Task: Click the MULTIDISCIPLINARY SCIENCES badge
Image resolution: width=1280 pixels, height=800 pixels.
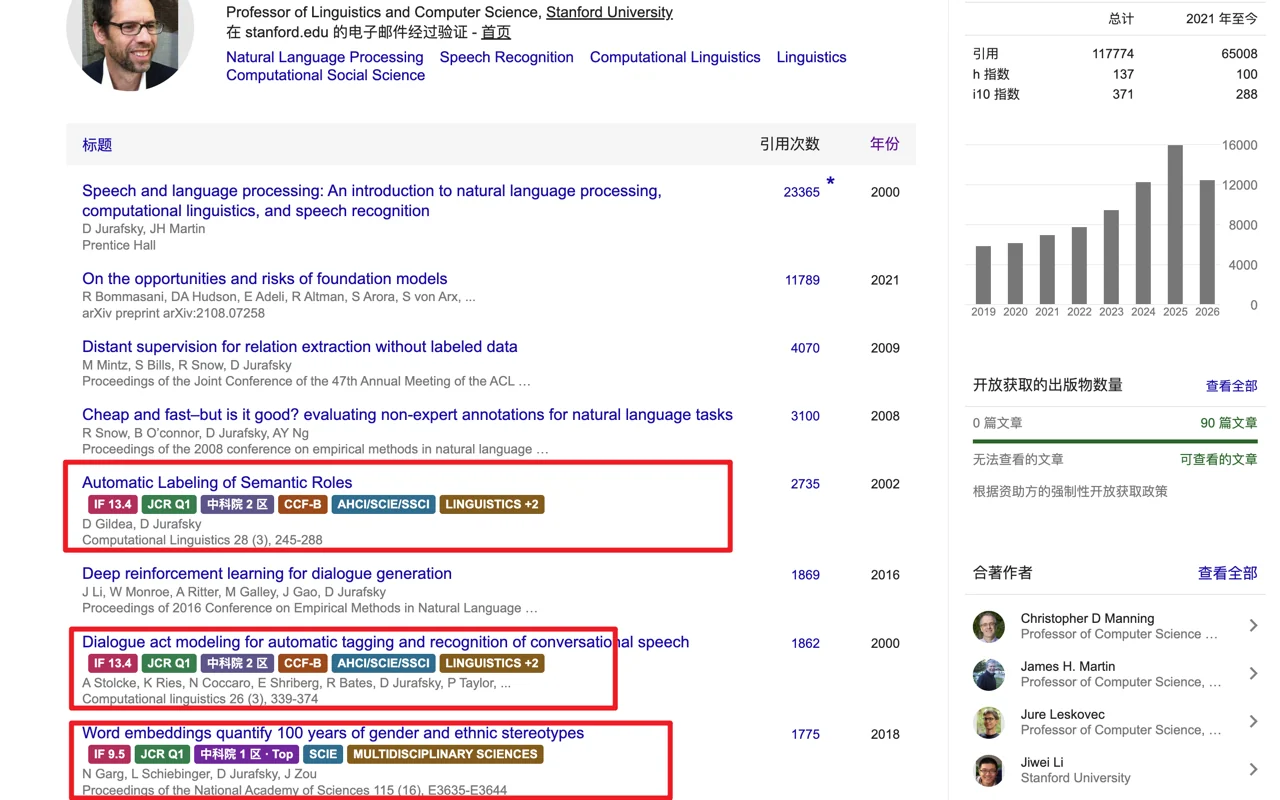Action: pyautogui.click(x=445, y=754)
